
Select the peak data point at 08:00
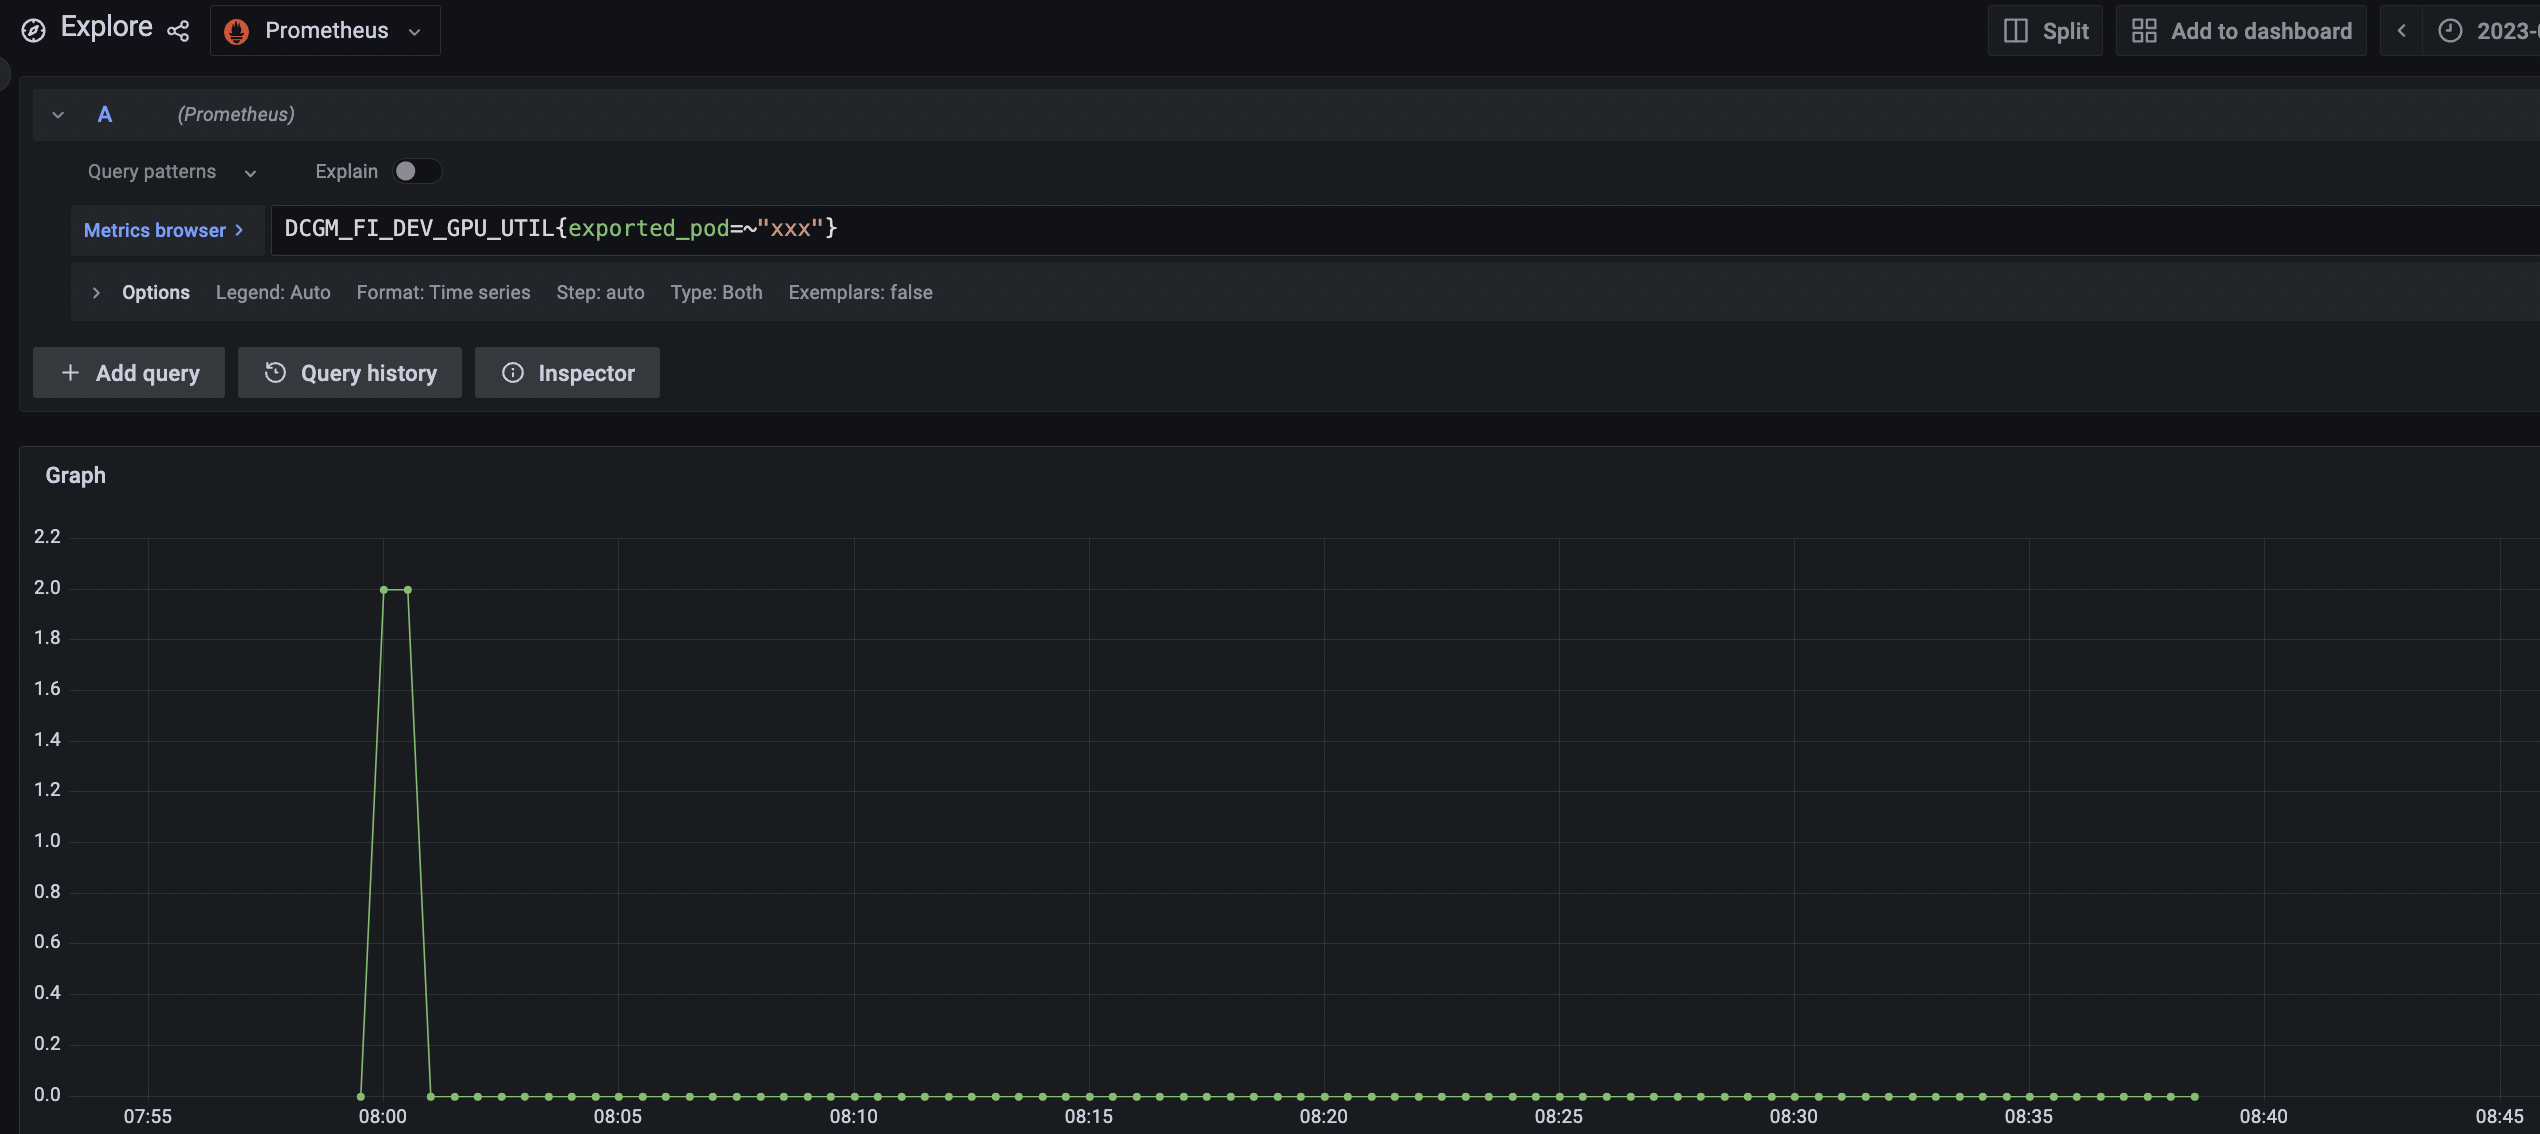click(385, 589)
